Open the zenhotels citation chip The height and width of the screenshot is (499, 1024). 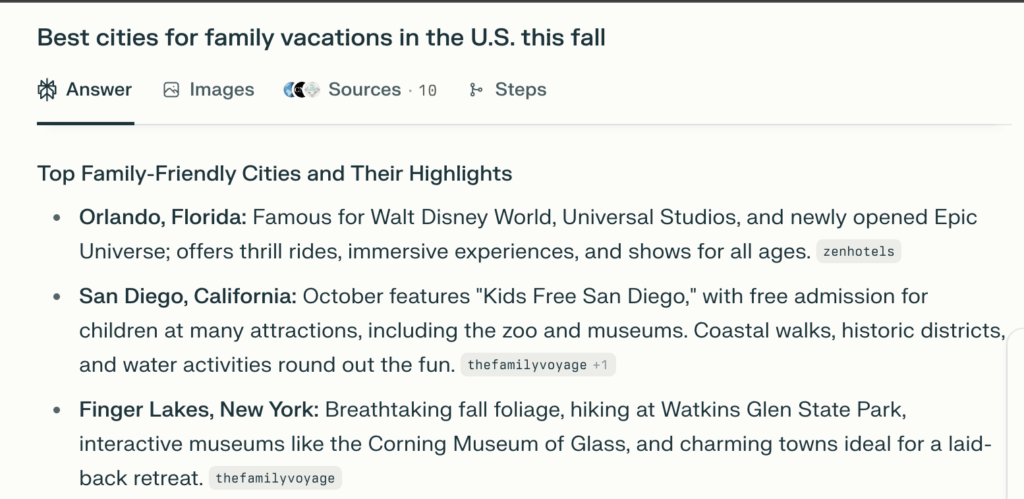[859, 253]
